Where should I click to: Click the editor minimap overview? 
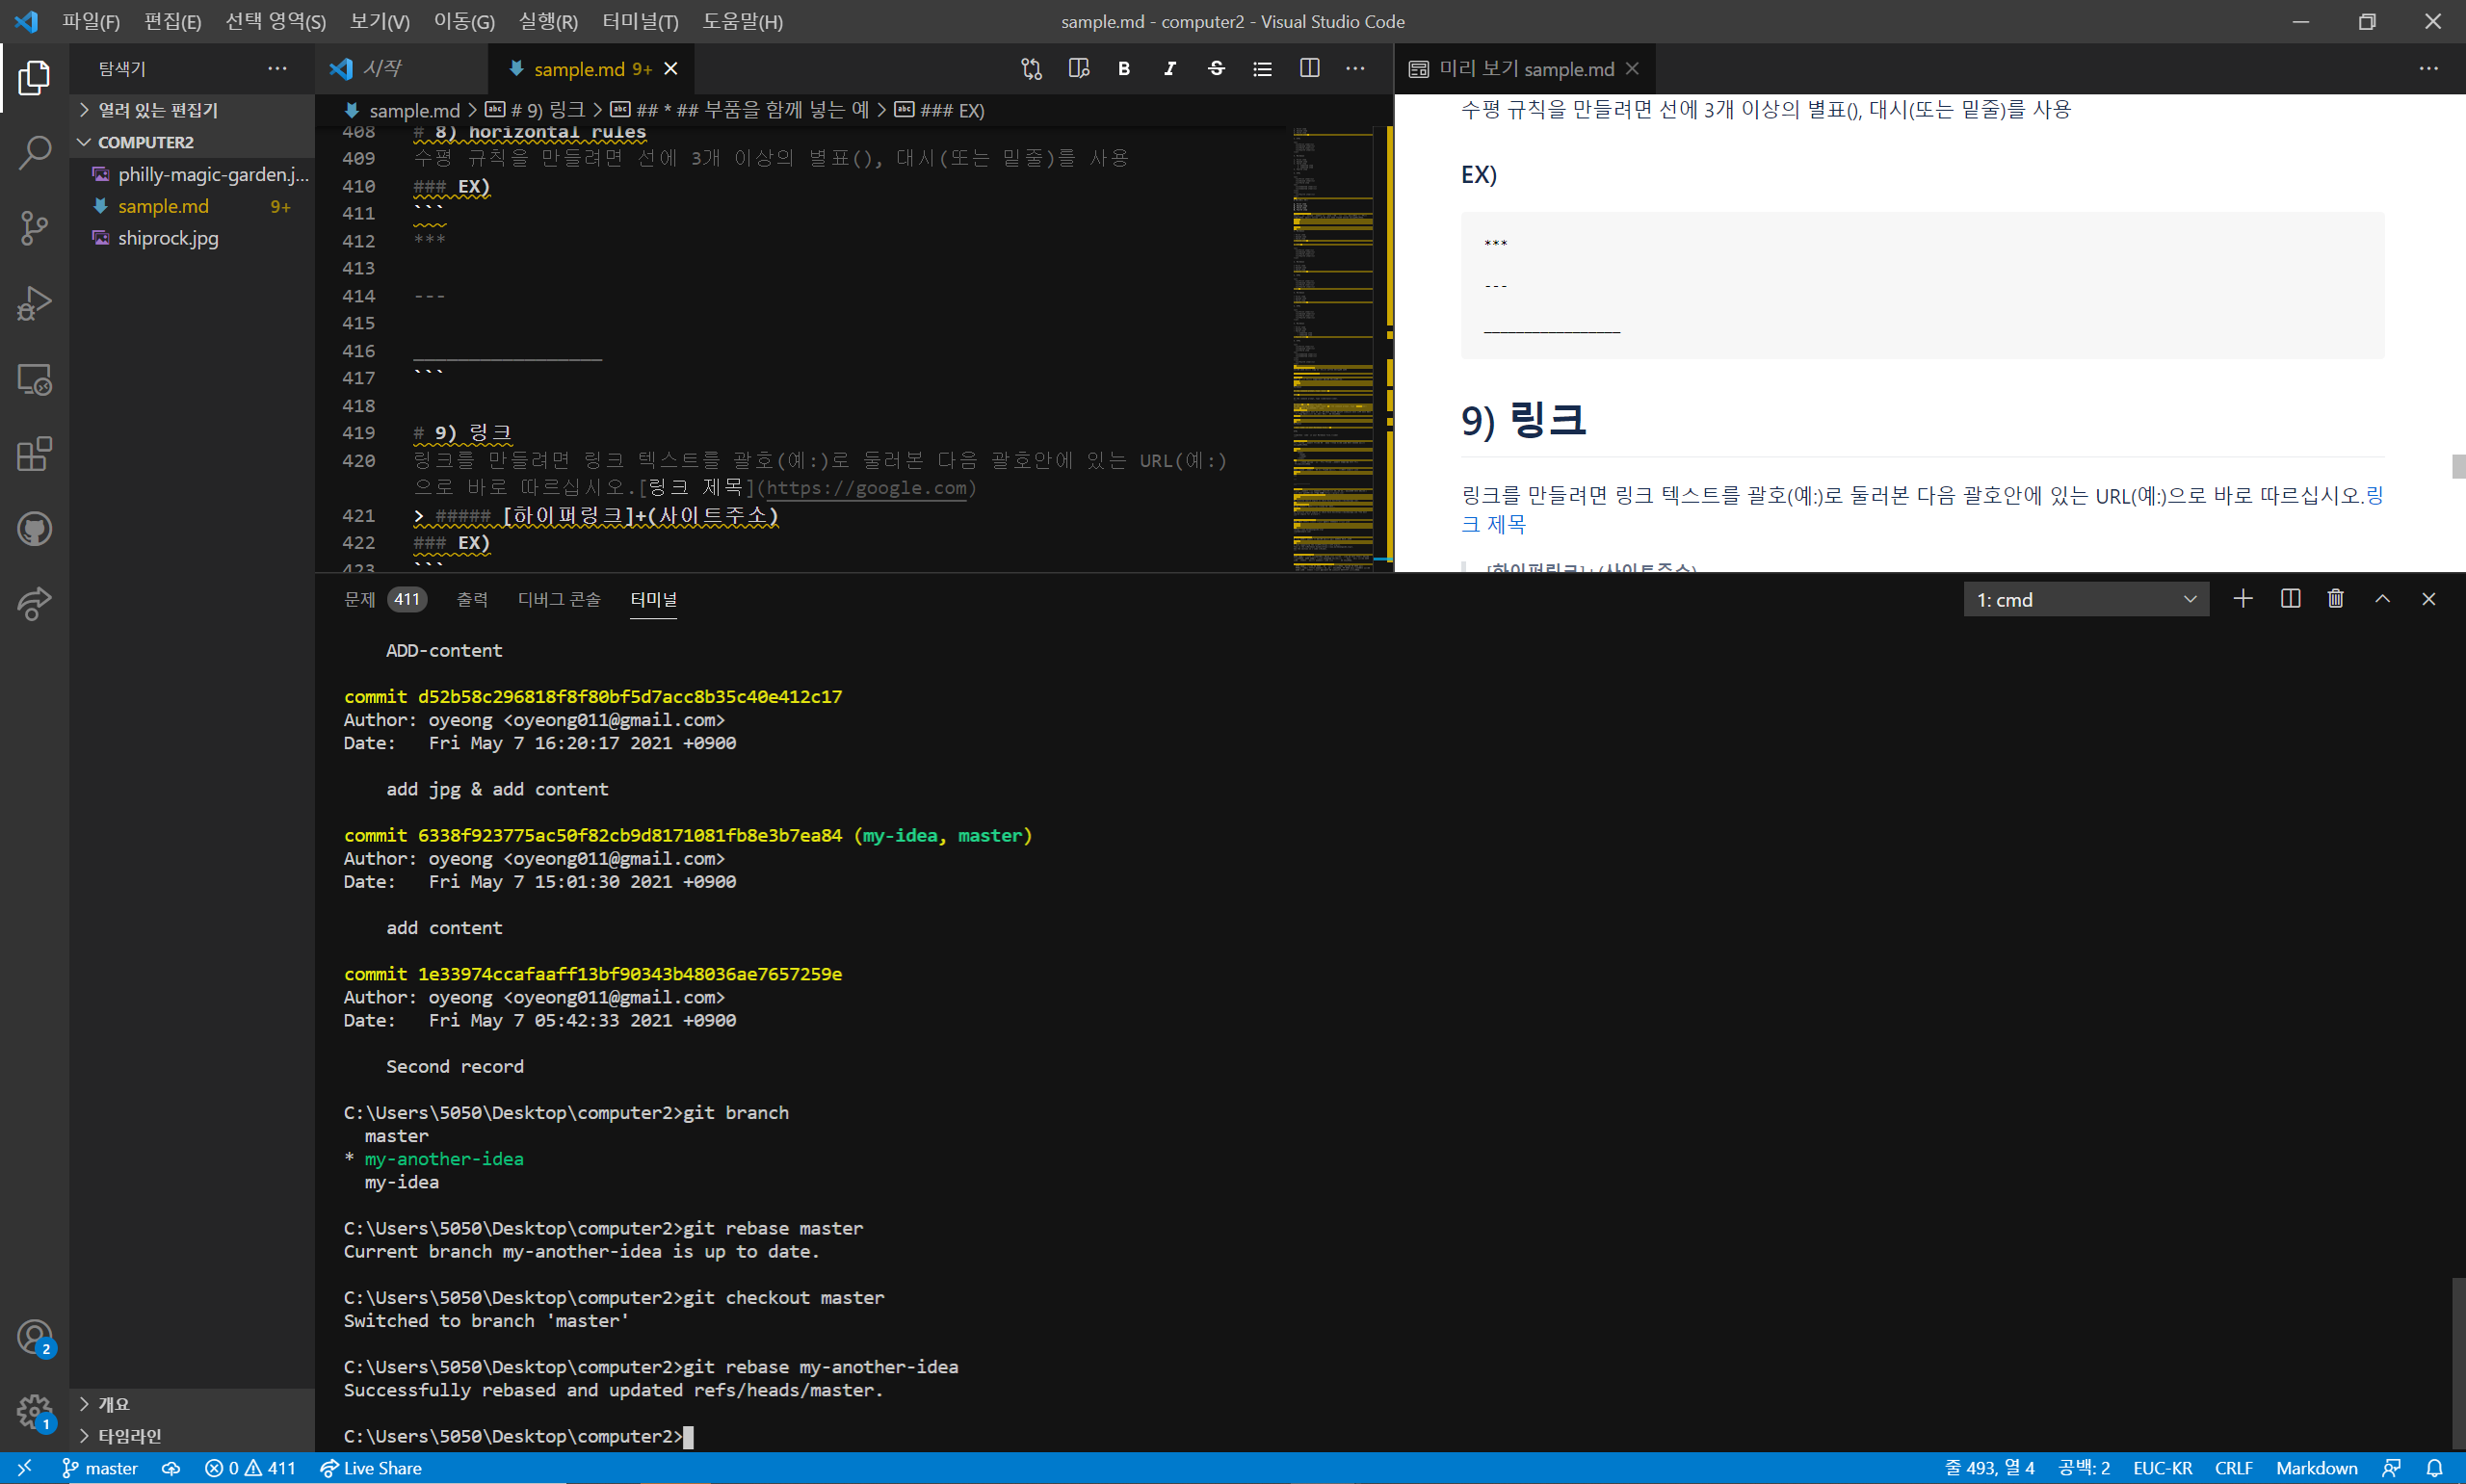point(1332,348)
